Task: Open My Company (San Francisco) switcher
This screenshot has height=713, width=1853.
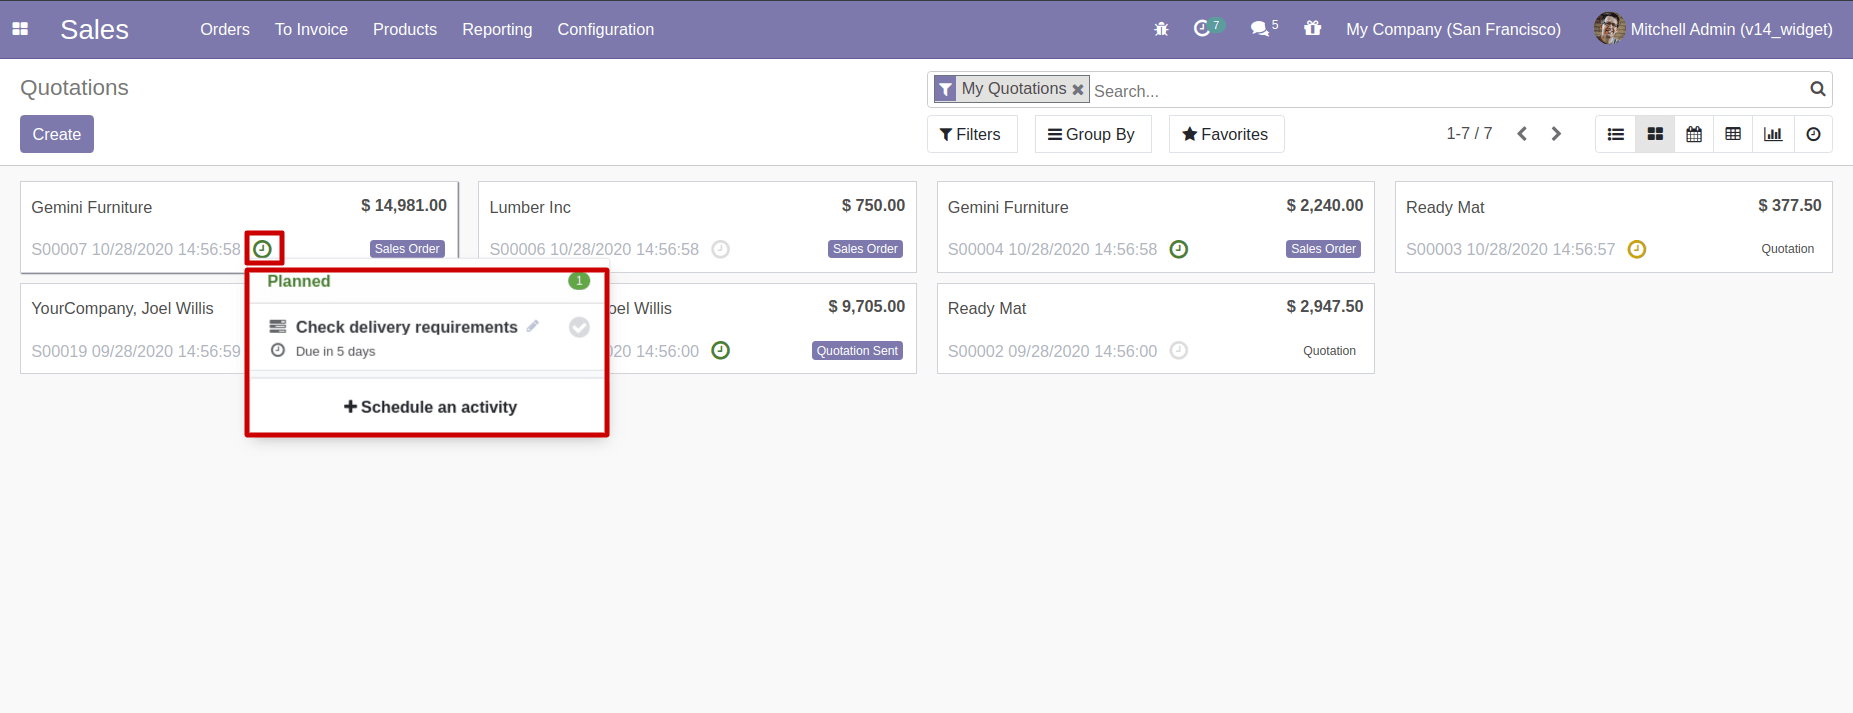Action: click(x=1453, y=29)
